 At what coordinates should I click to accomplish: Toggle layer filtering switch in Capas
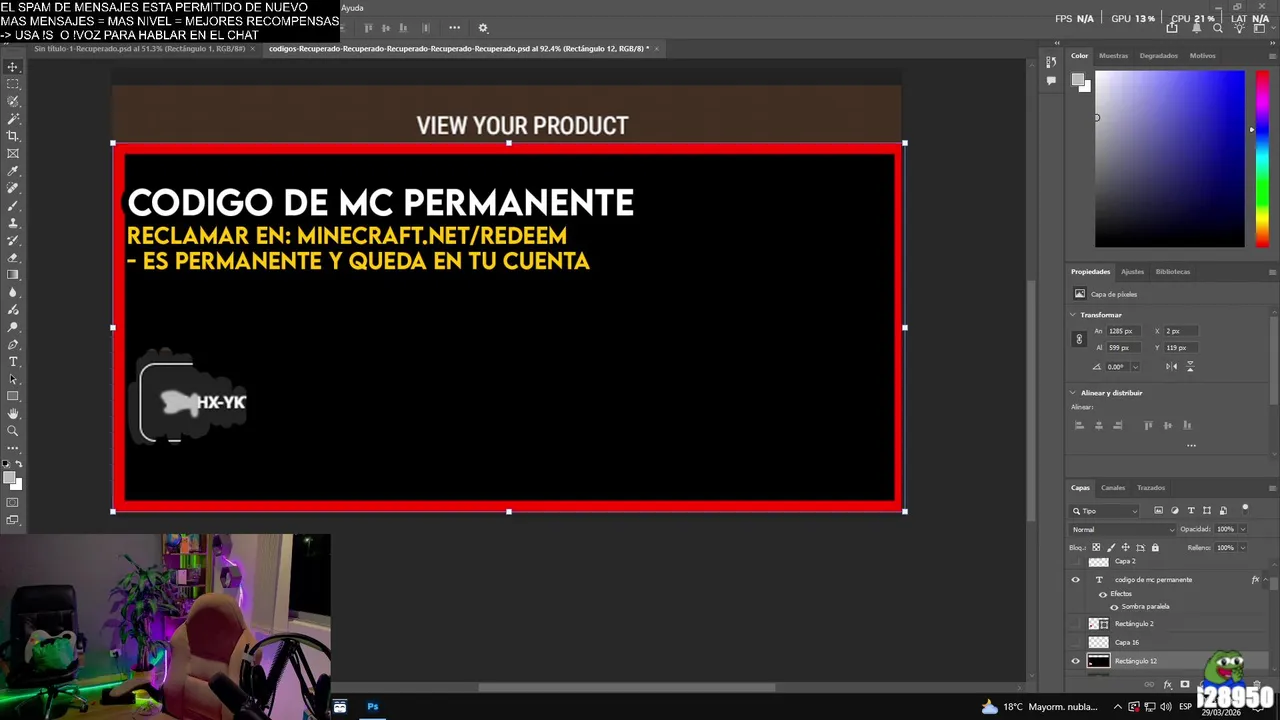[x=1245, y=509]
